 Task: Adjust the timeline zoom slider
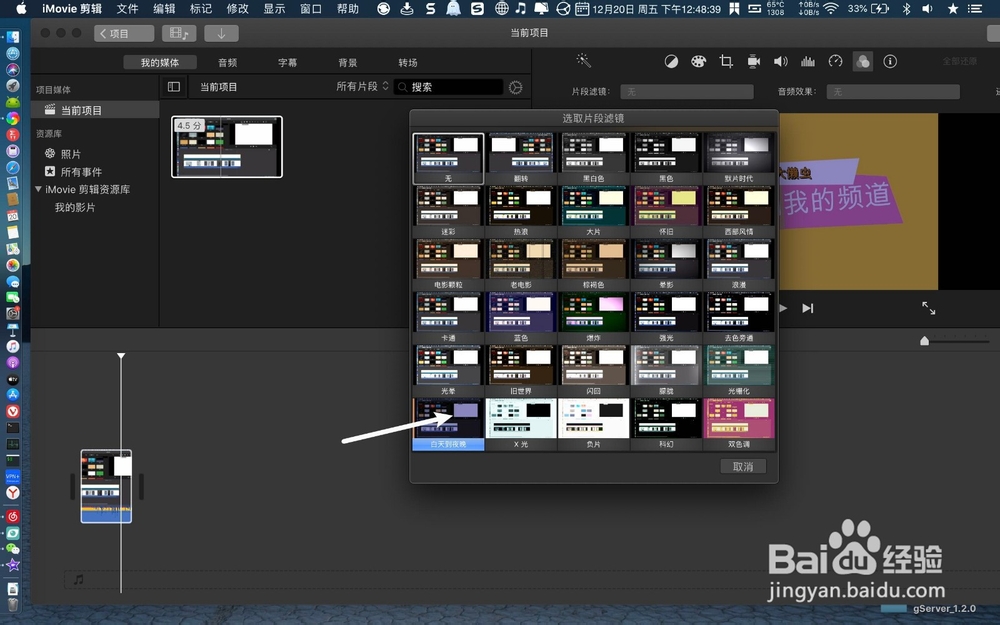click(x=925, y=341)
